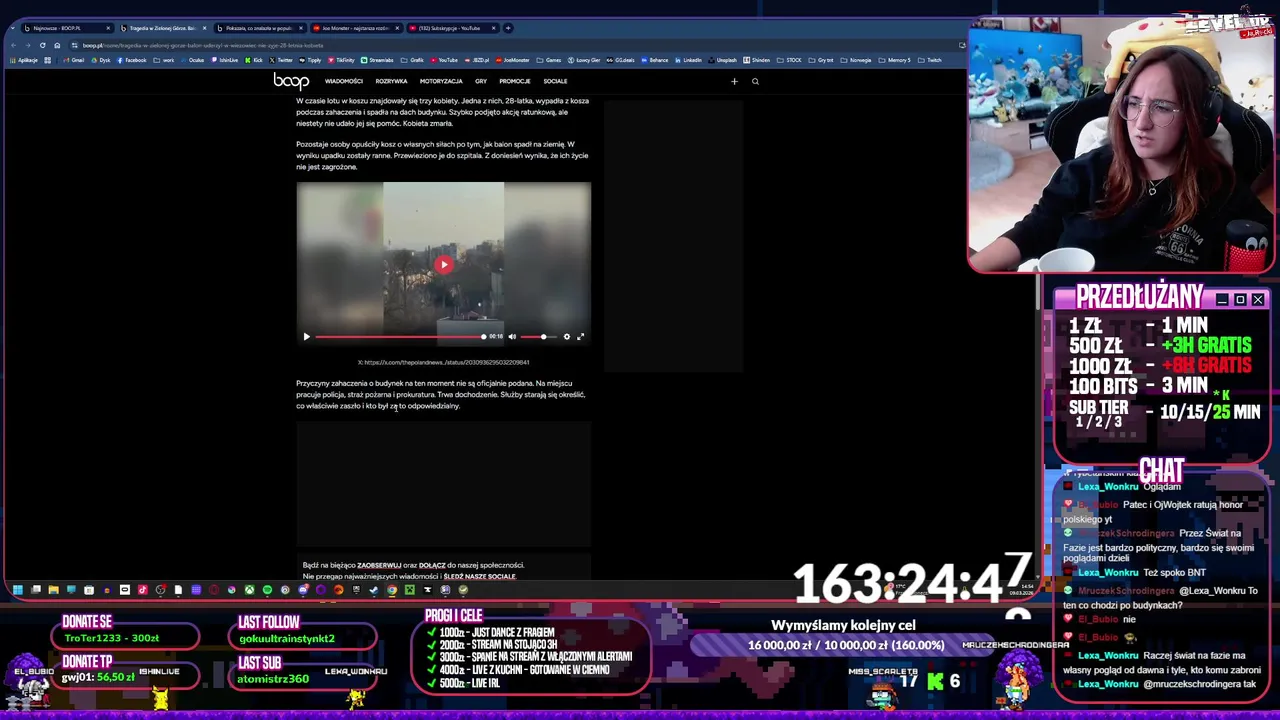This screenshot has width=1280, height=720.
Task: Expand the STOCK bookmarks folder
Action: [789, 60]
